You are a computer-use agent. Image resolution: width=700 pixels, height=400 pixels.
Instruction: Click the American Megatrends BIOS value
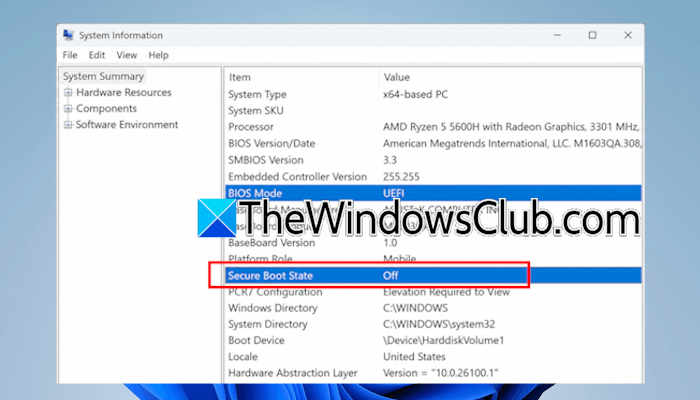[x=512, y=143]
